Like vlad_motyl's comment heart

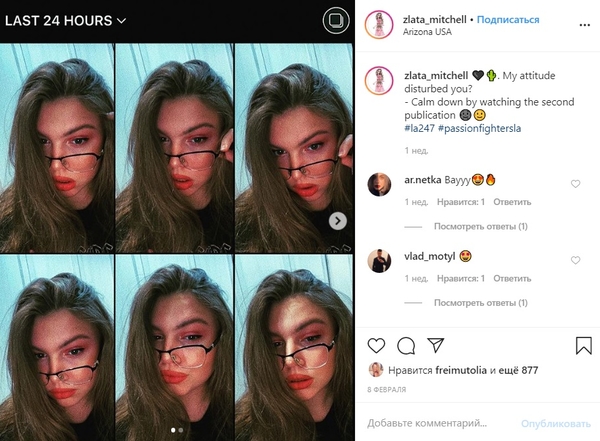coord(576,260)
